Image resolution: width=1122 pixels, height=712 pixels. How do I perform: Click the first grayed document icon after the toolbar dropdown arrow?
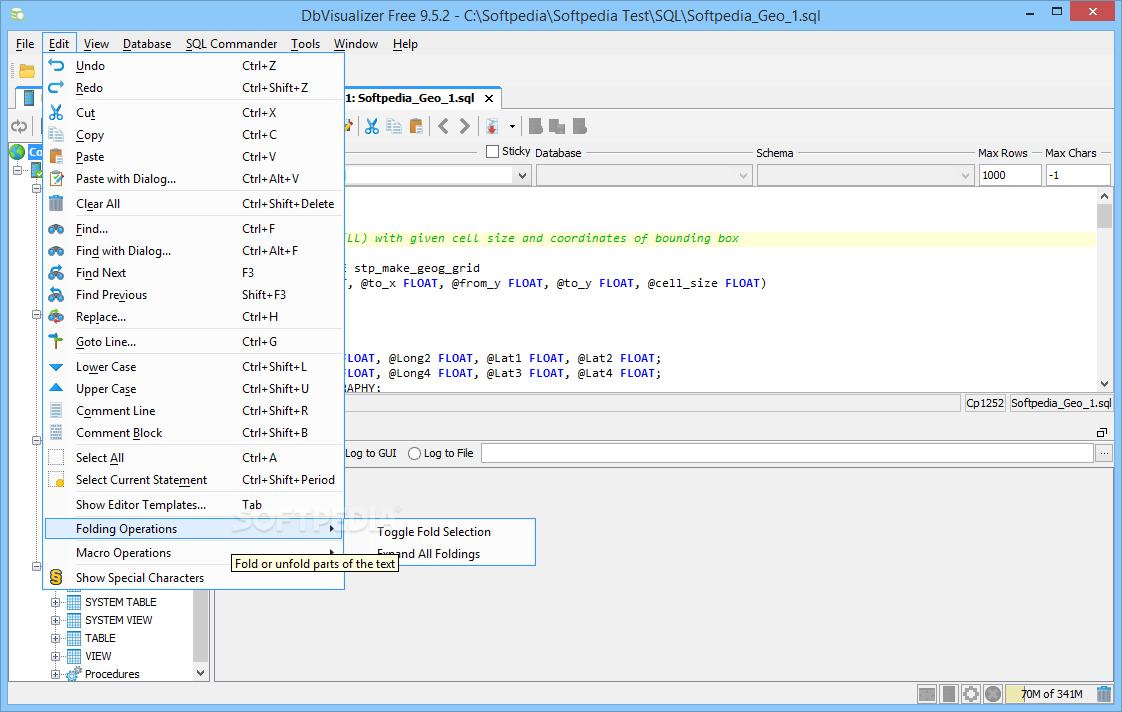coord(535,127)
